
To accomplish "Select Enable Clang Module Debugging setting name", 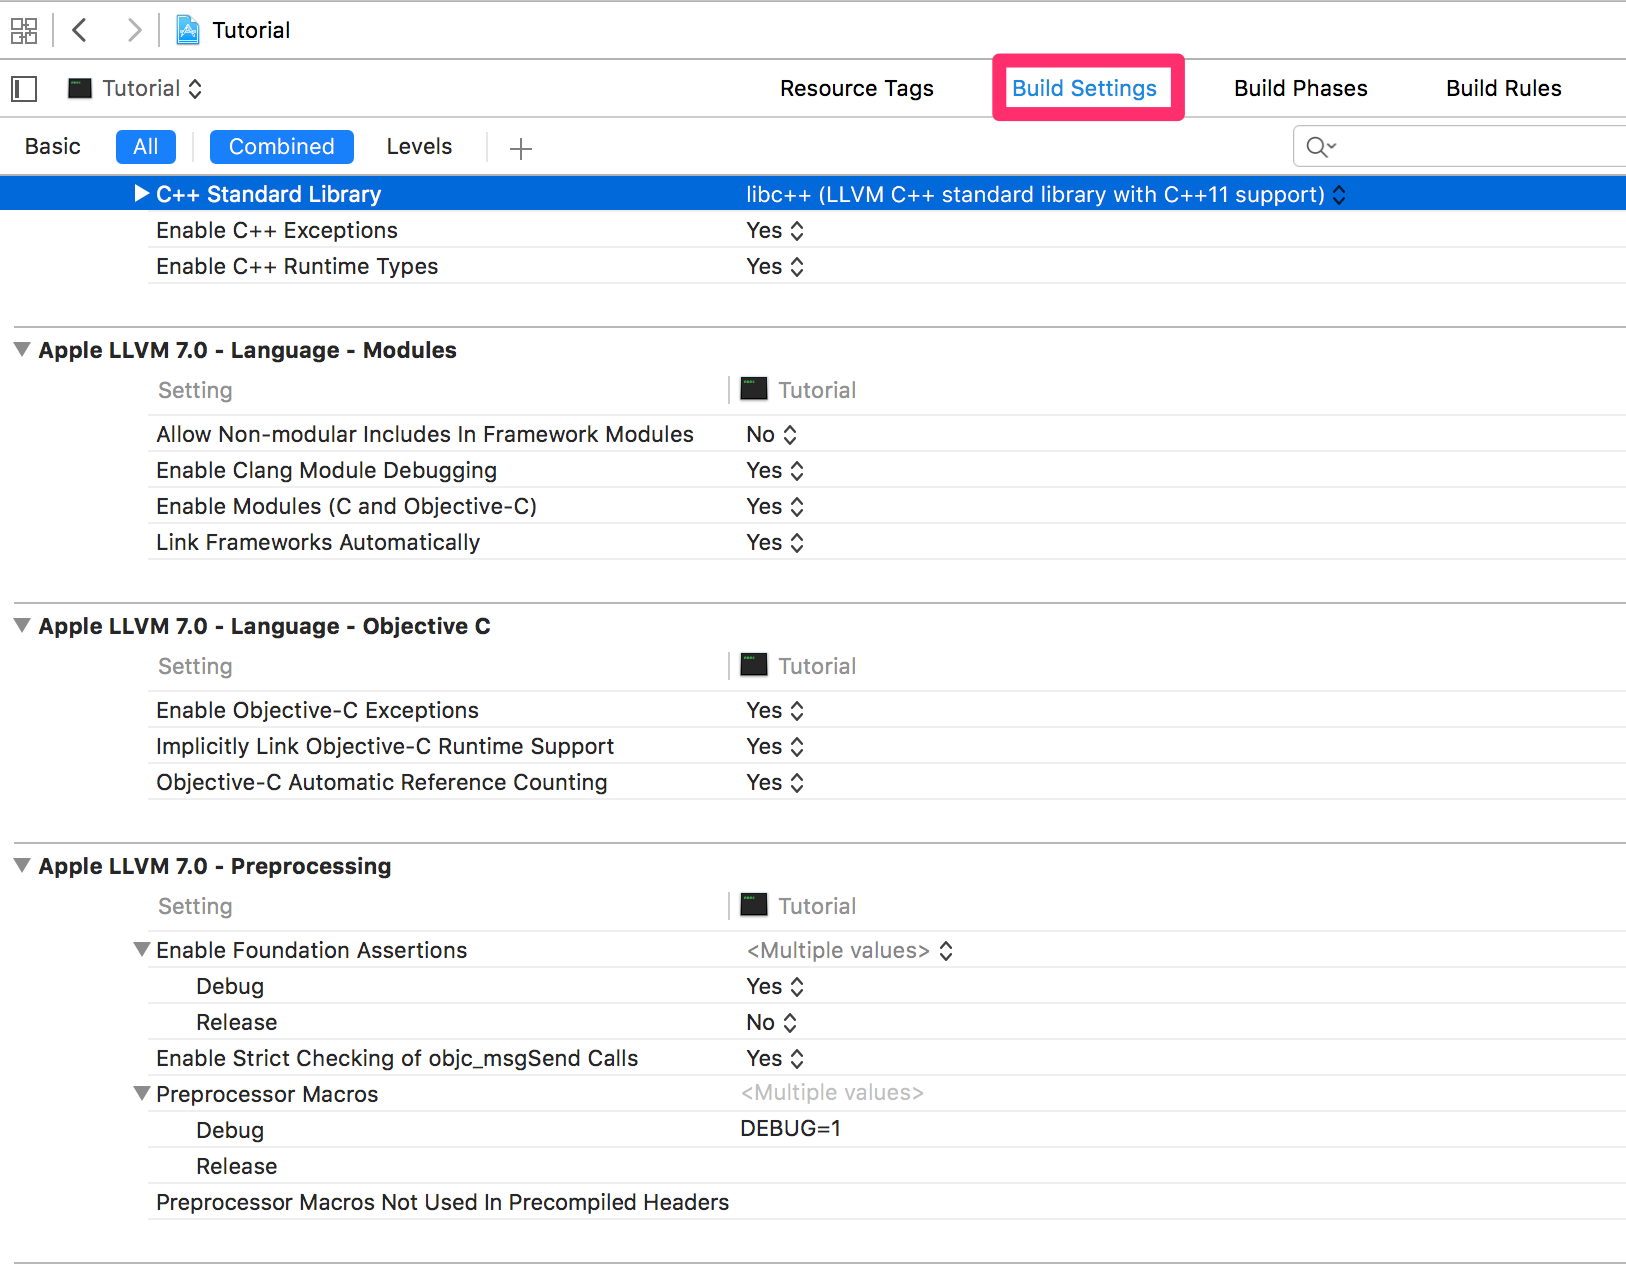I will pyautogui.click(x=326, y=470).
